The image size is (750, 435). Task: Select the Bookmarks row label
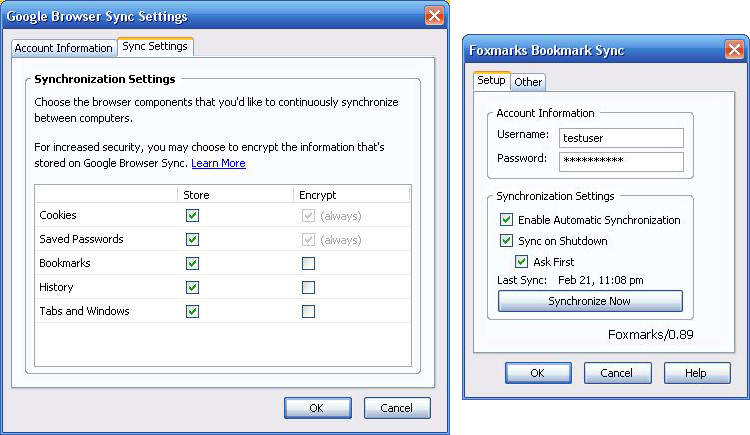click(x=65, y=263)
